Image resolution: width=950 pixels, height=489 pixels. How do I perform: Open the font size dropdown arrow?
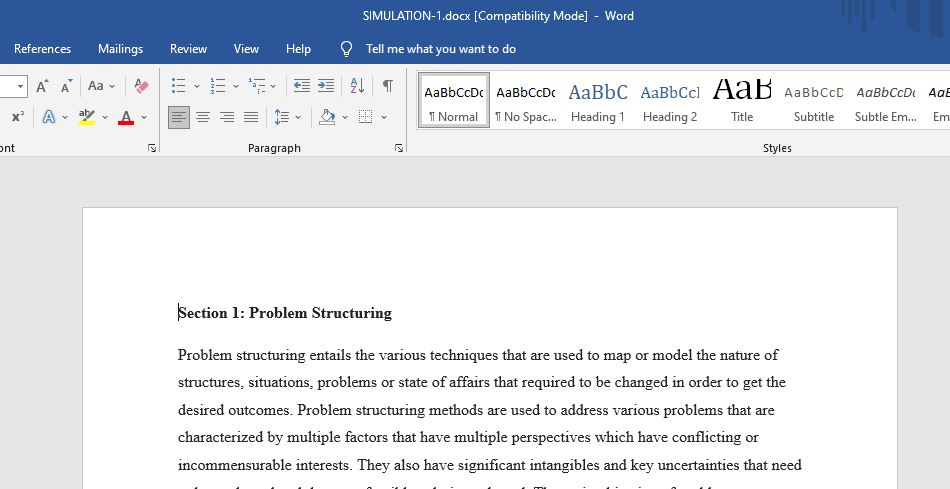(21, 86)
